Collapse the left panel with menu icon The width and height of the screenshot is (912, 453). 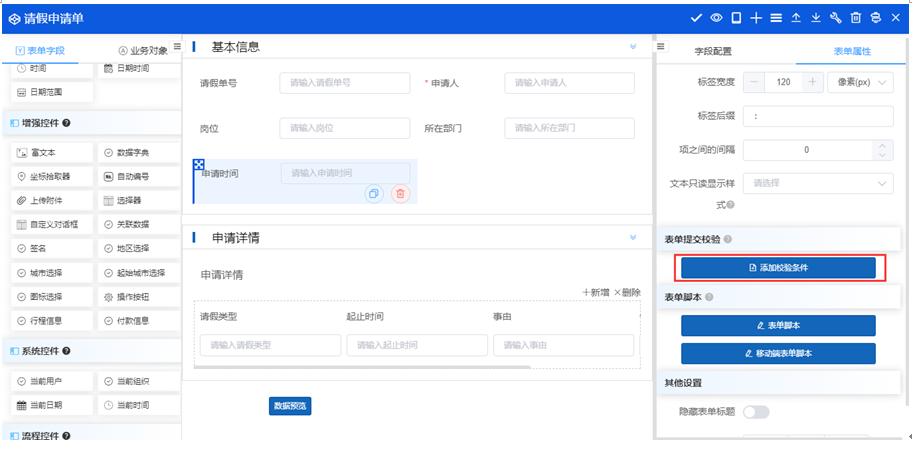pyautogui.click(x=177, y=46)
